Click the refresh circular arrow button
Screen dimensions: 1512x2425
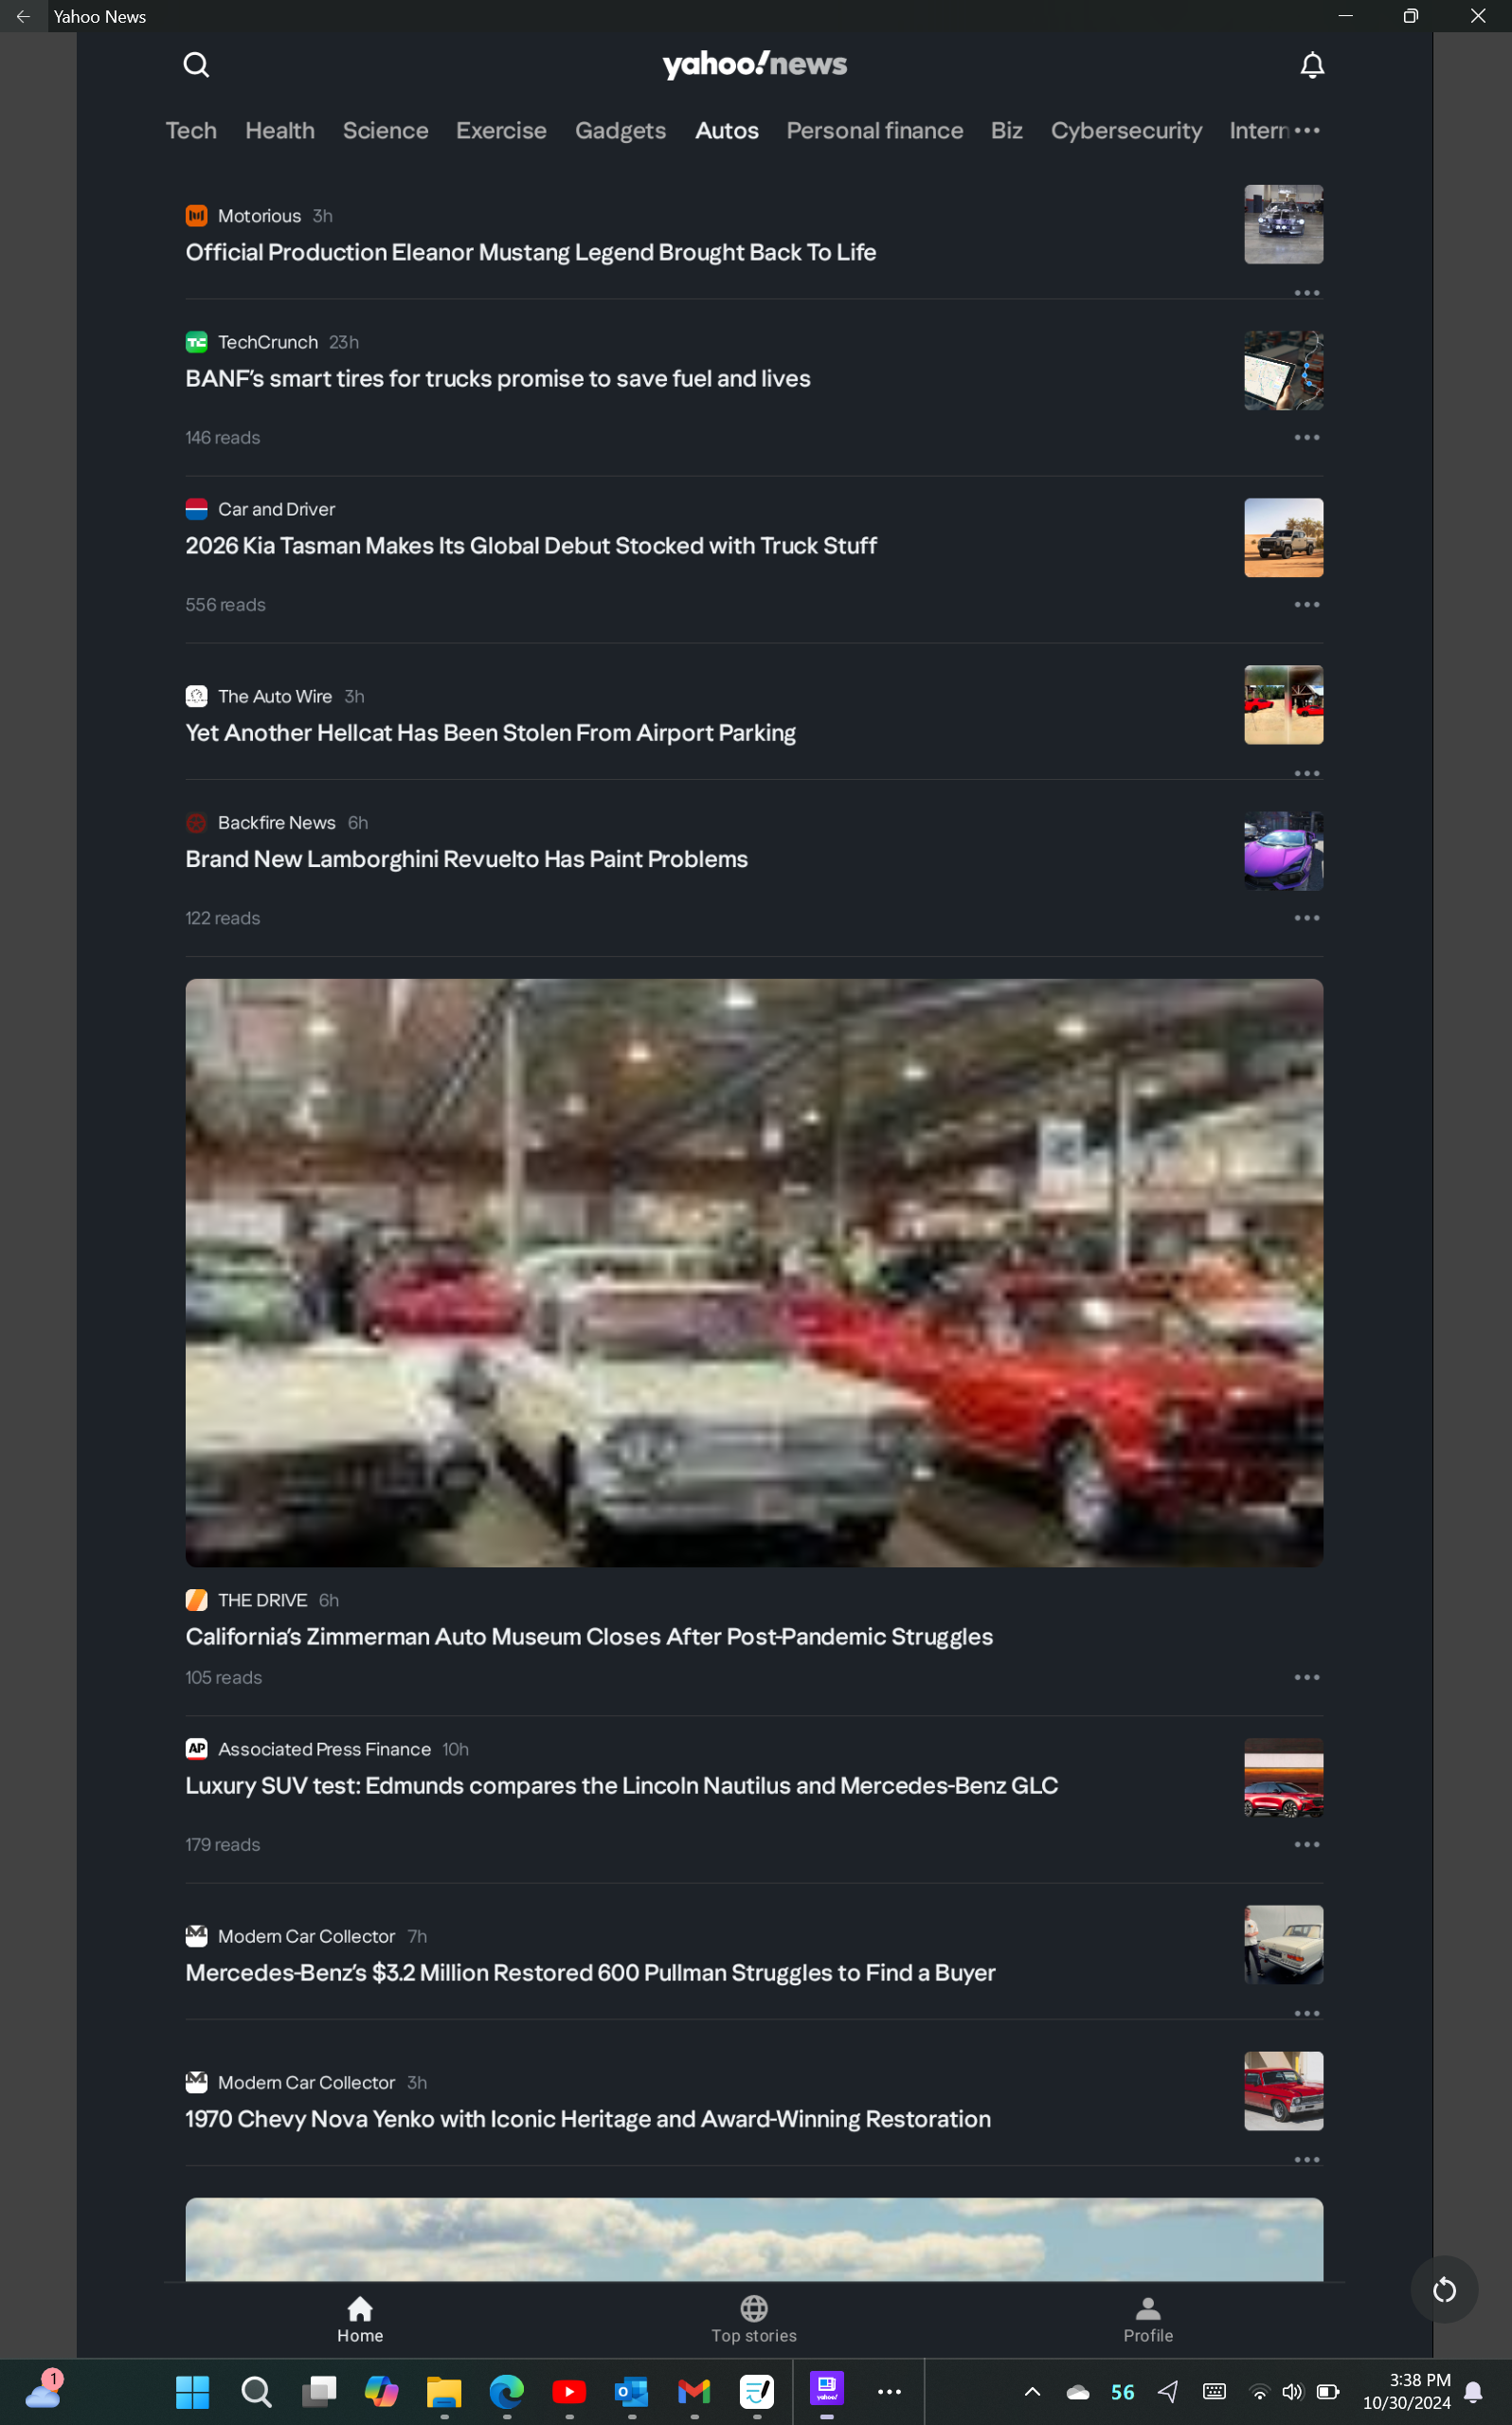[1444, 2290]
